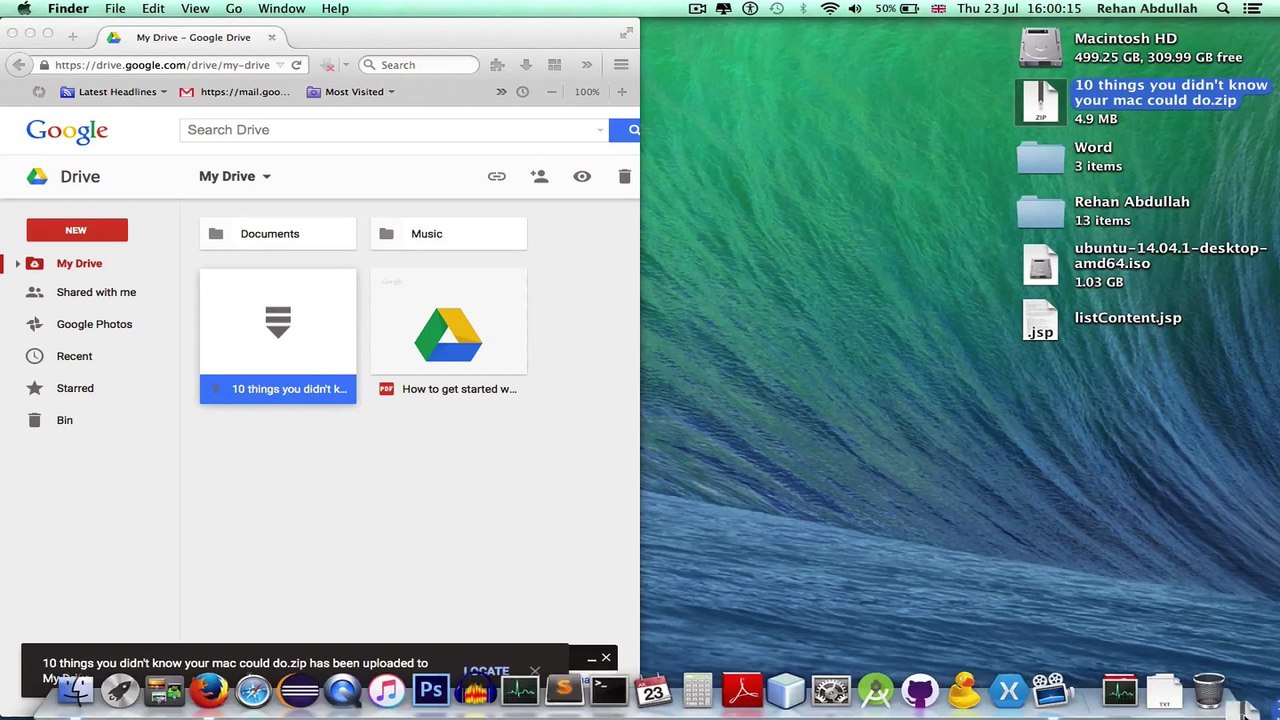
Task: Open the URL bar history dropdown arrow
Action: (280, 65)
